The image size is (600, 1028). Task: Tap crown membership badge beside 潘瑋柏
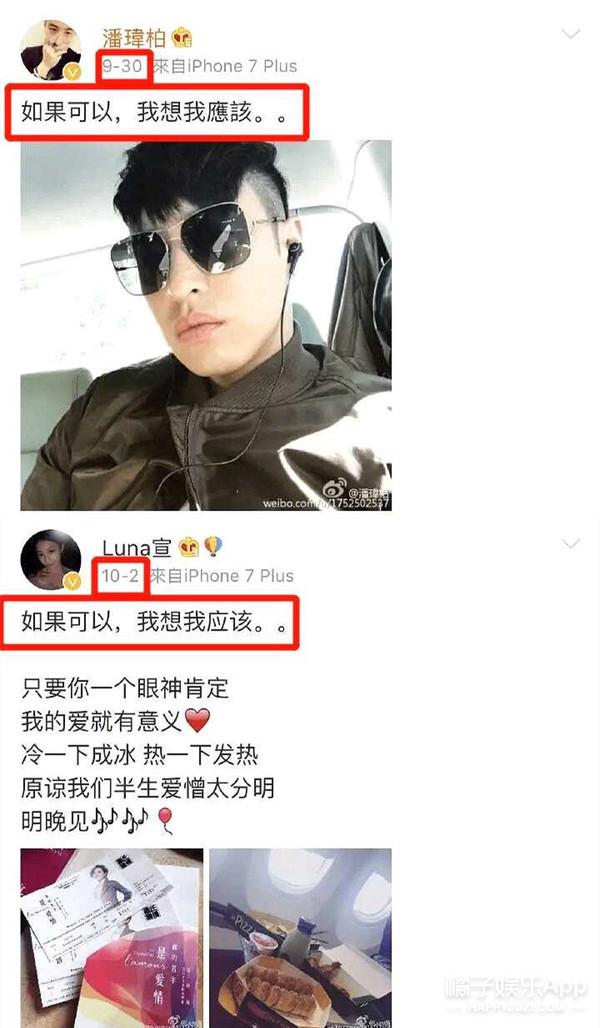pyautogui.click(x=182, y=38)
